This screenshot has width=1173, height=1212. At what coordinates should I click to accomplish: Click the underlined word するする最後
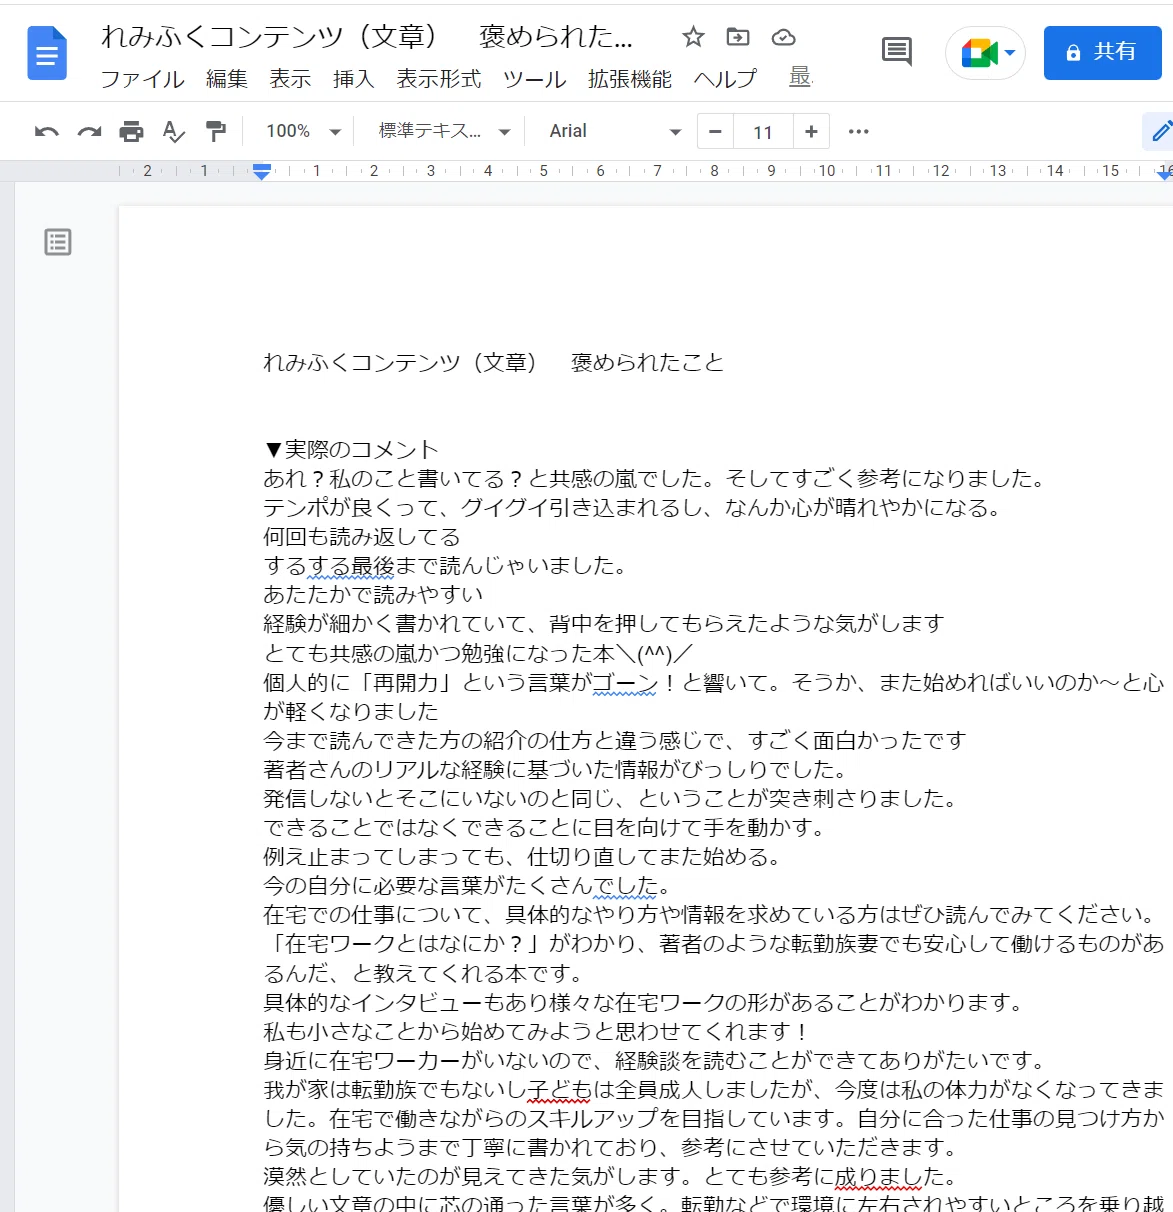(x=329, y=566)
